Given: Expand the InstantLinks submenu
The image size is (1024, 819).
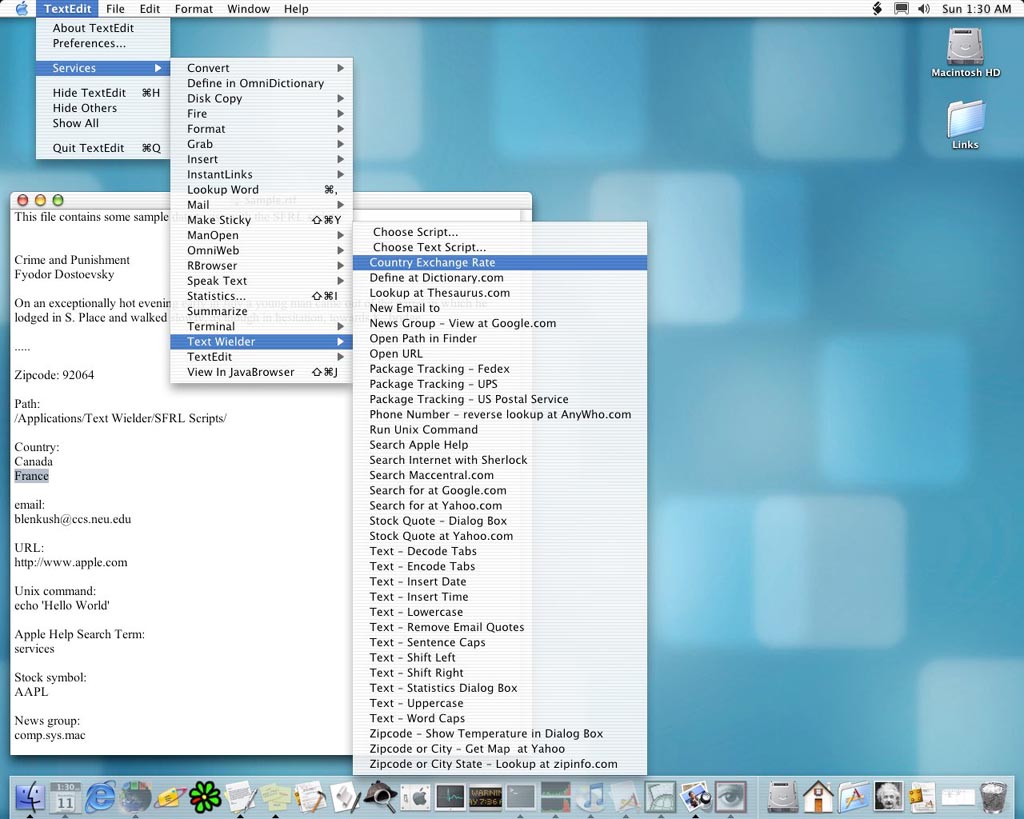Looking at the screenshot, I should click(x=261, y=174).
